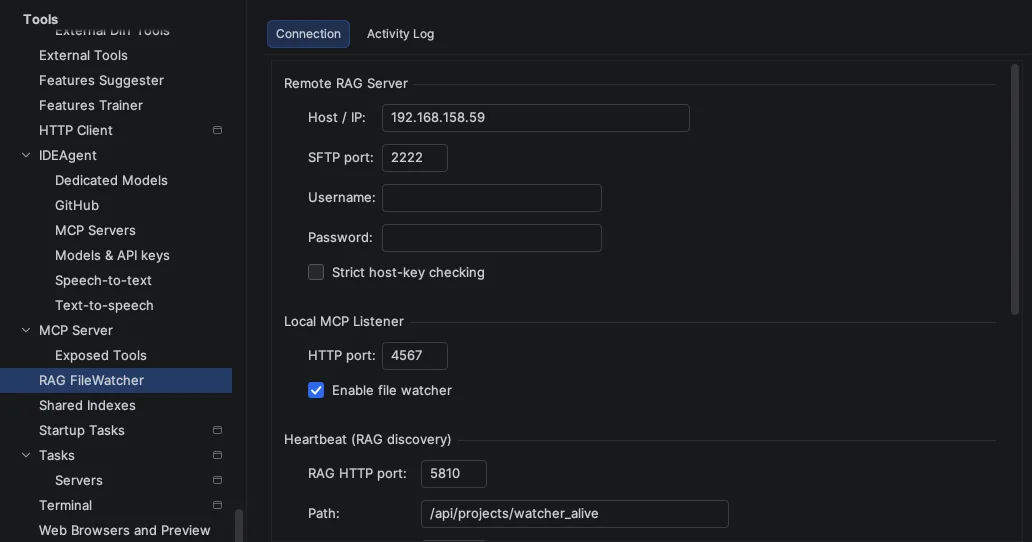Viewport: 1032px width, 542px height.
Task: Click the HTTP Client project-level settings icon
Action: 217,130
